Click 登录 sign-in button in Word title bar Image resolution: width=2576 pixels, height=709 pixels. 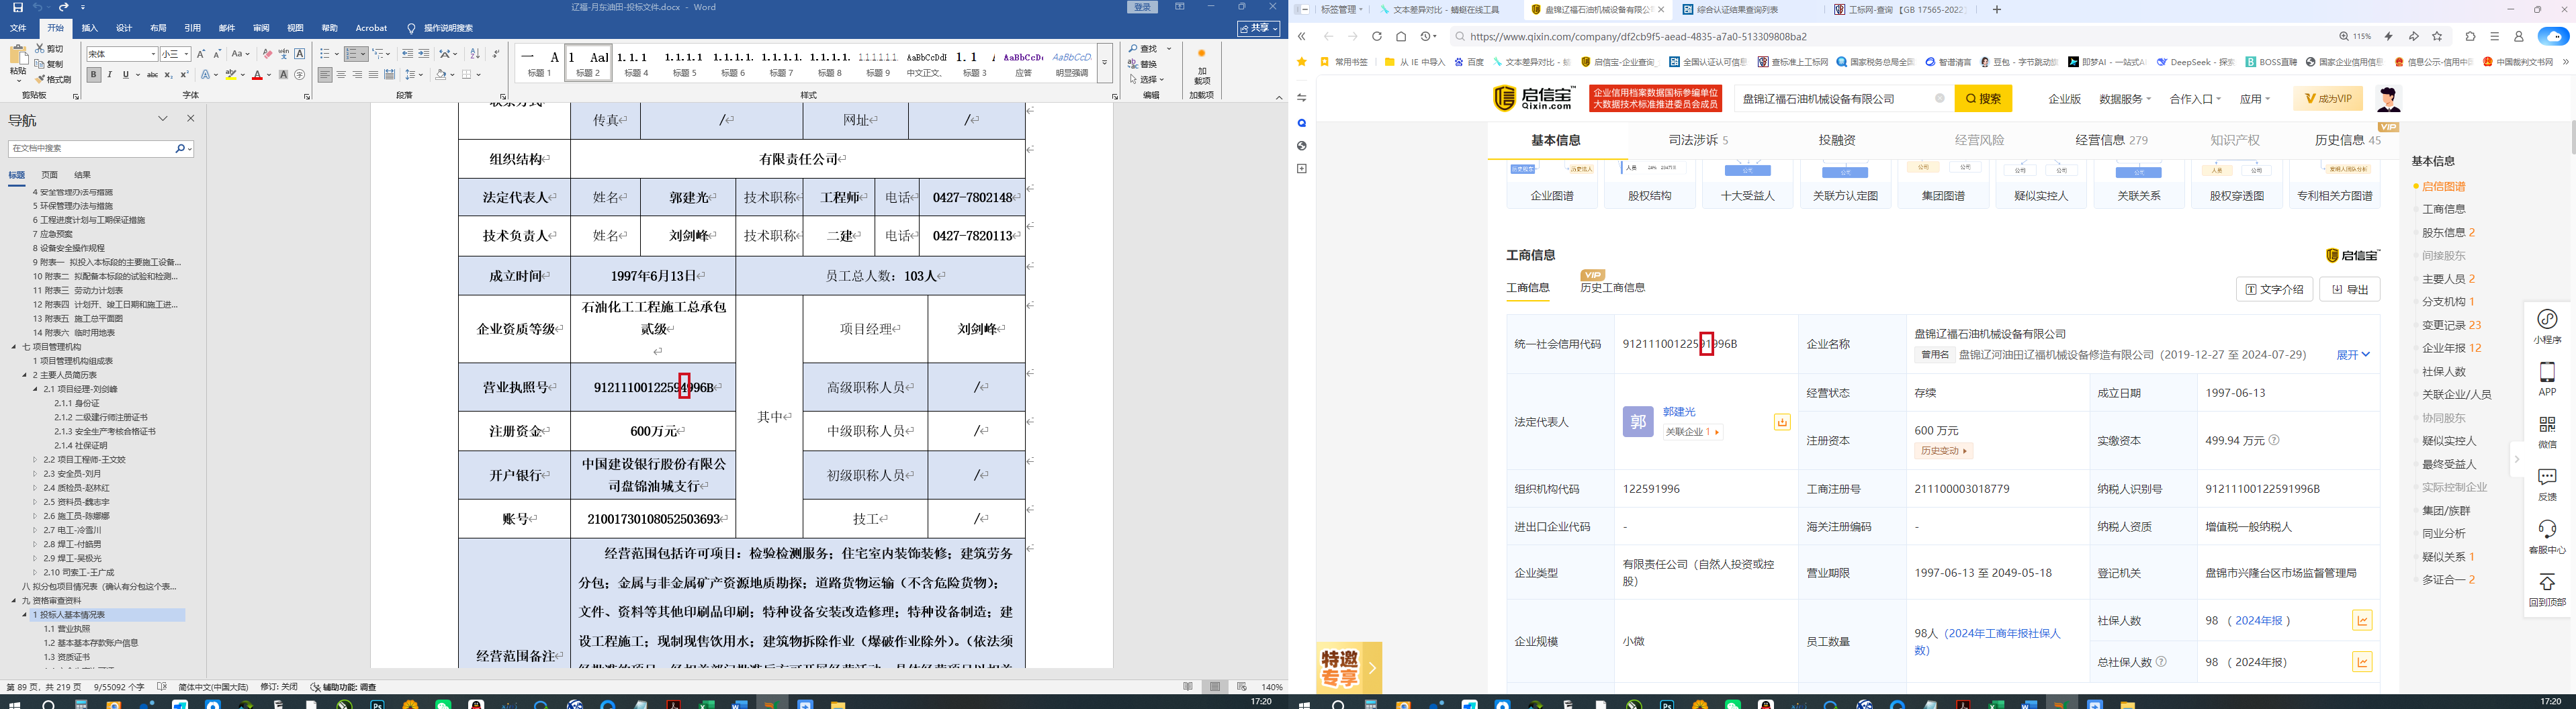tap(1143, 7)
